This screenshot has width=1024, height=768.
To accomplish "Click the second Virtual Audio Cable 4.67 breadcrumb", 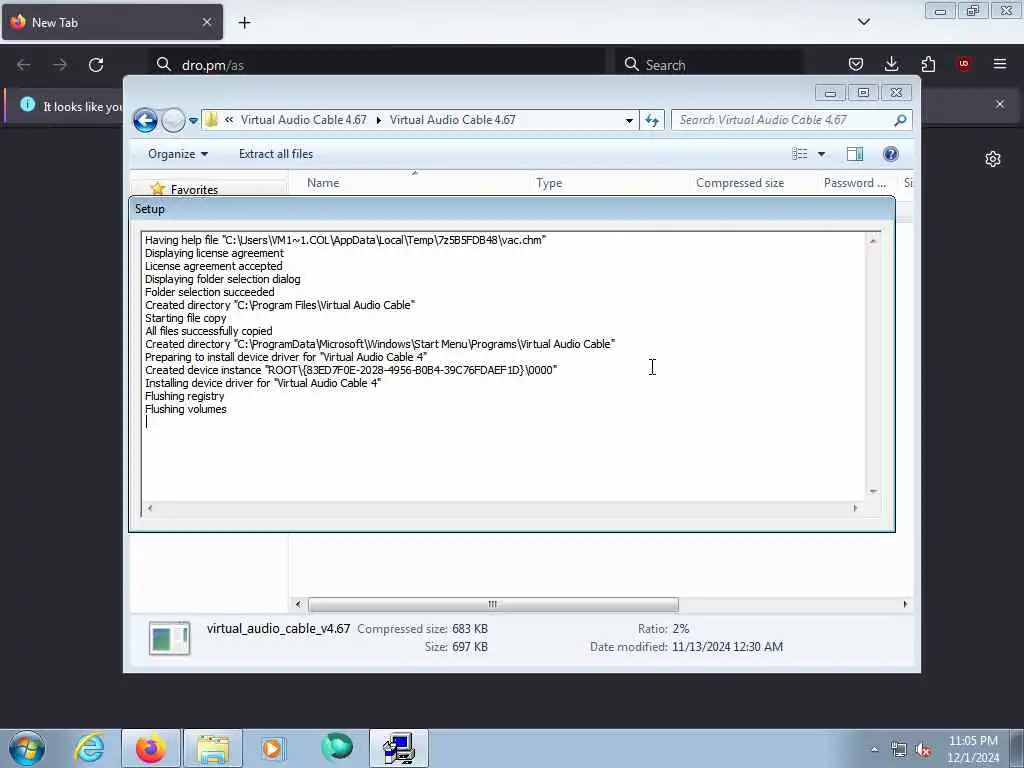I will [x=453, y=120].
